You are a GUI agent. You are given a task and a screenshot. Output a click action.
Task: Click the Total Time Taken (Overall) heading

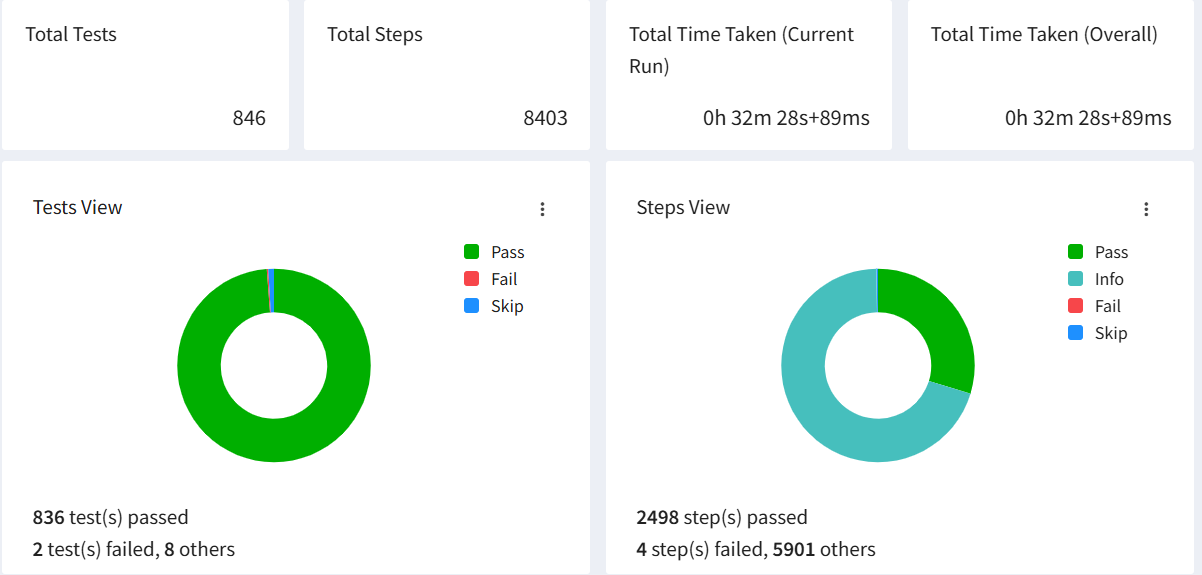click(1044, 34)
